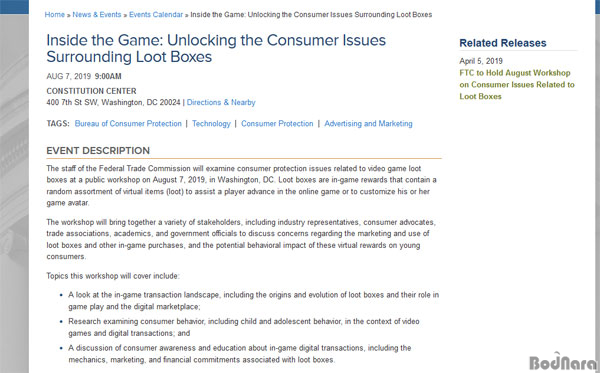The image size is (600, 373).
Task: Click the Constitution Center venue name
Action: pos(91,91)
